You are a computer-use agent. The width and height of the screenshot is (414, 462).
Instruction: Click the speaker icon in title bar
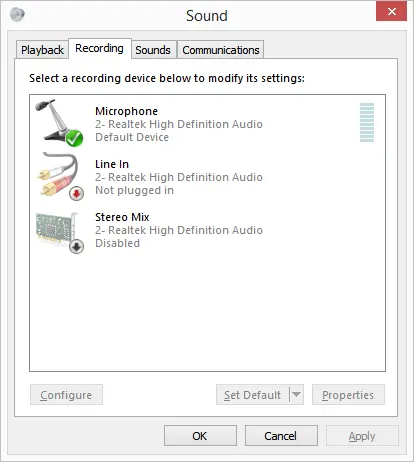tap(17, 15)
